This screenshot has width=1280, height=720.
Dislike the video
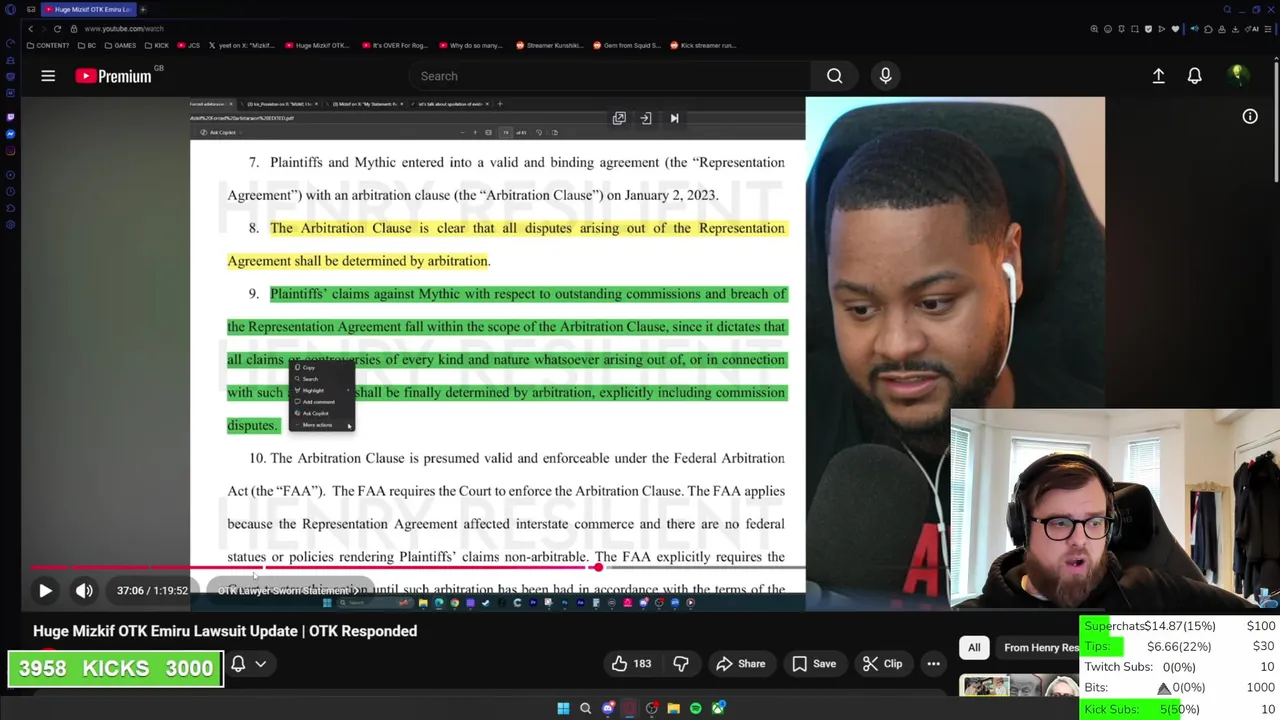click(681, 664)
